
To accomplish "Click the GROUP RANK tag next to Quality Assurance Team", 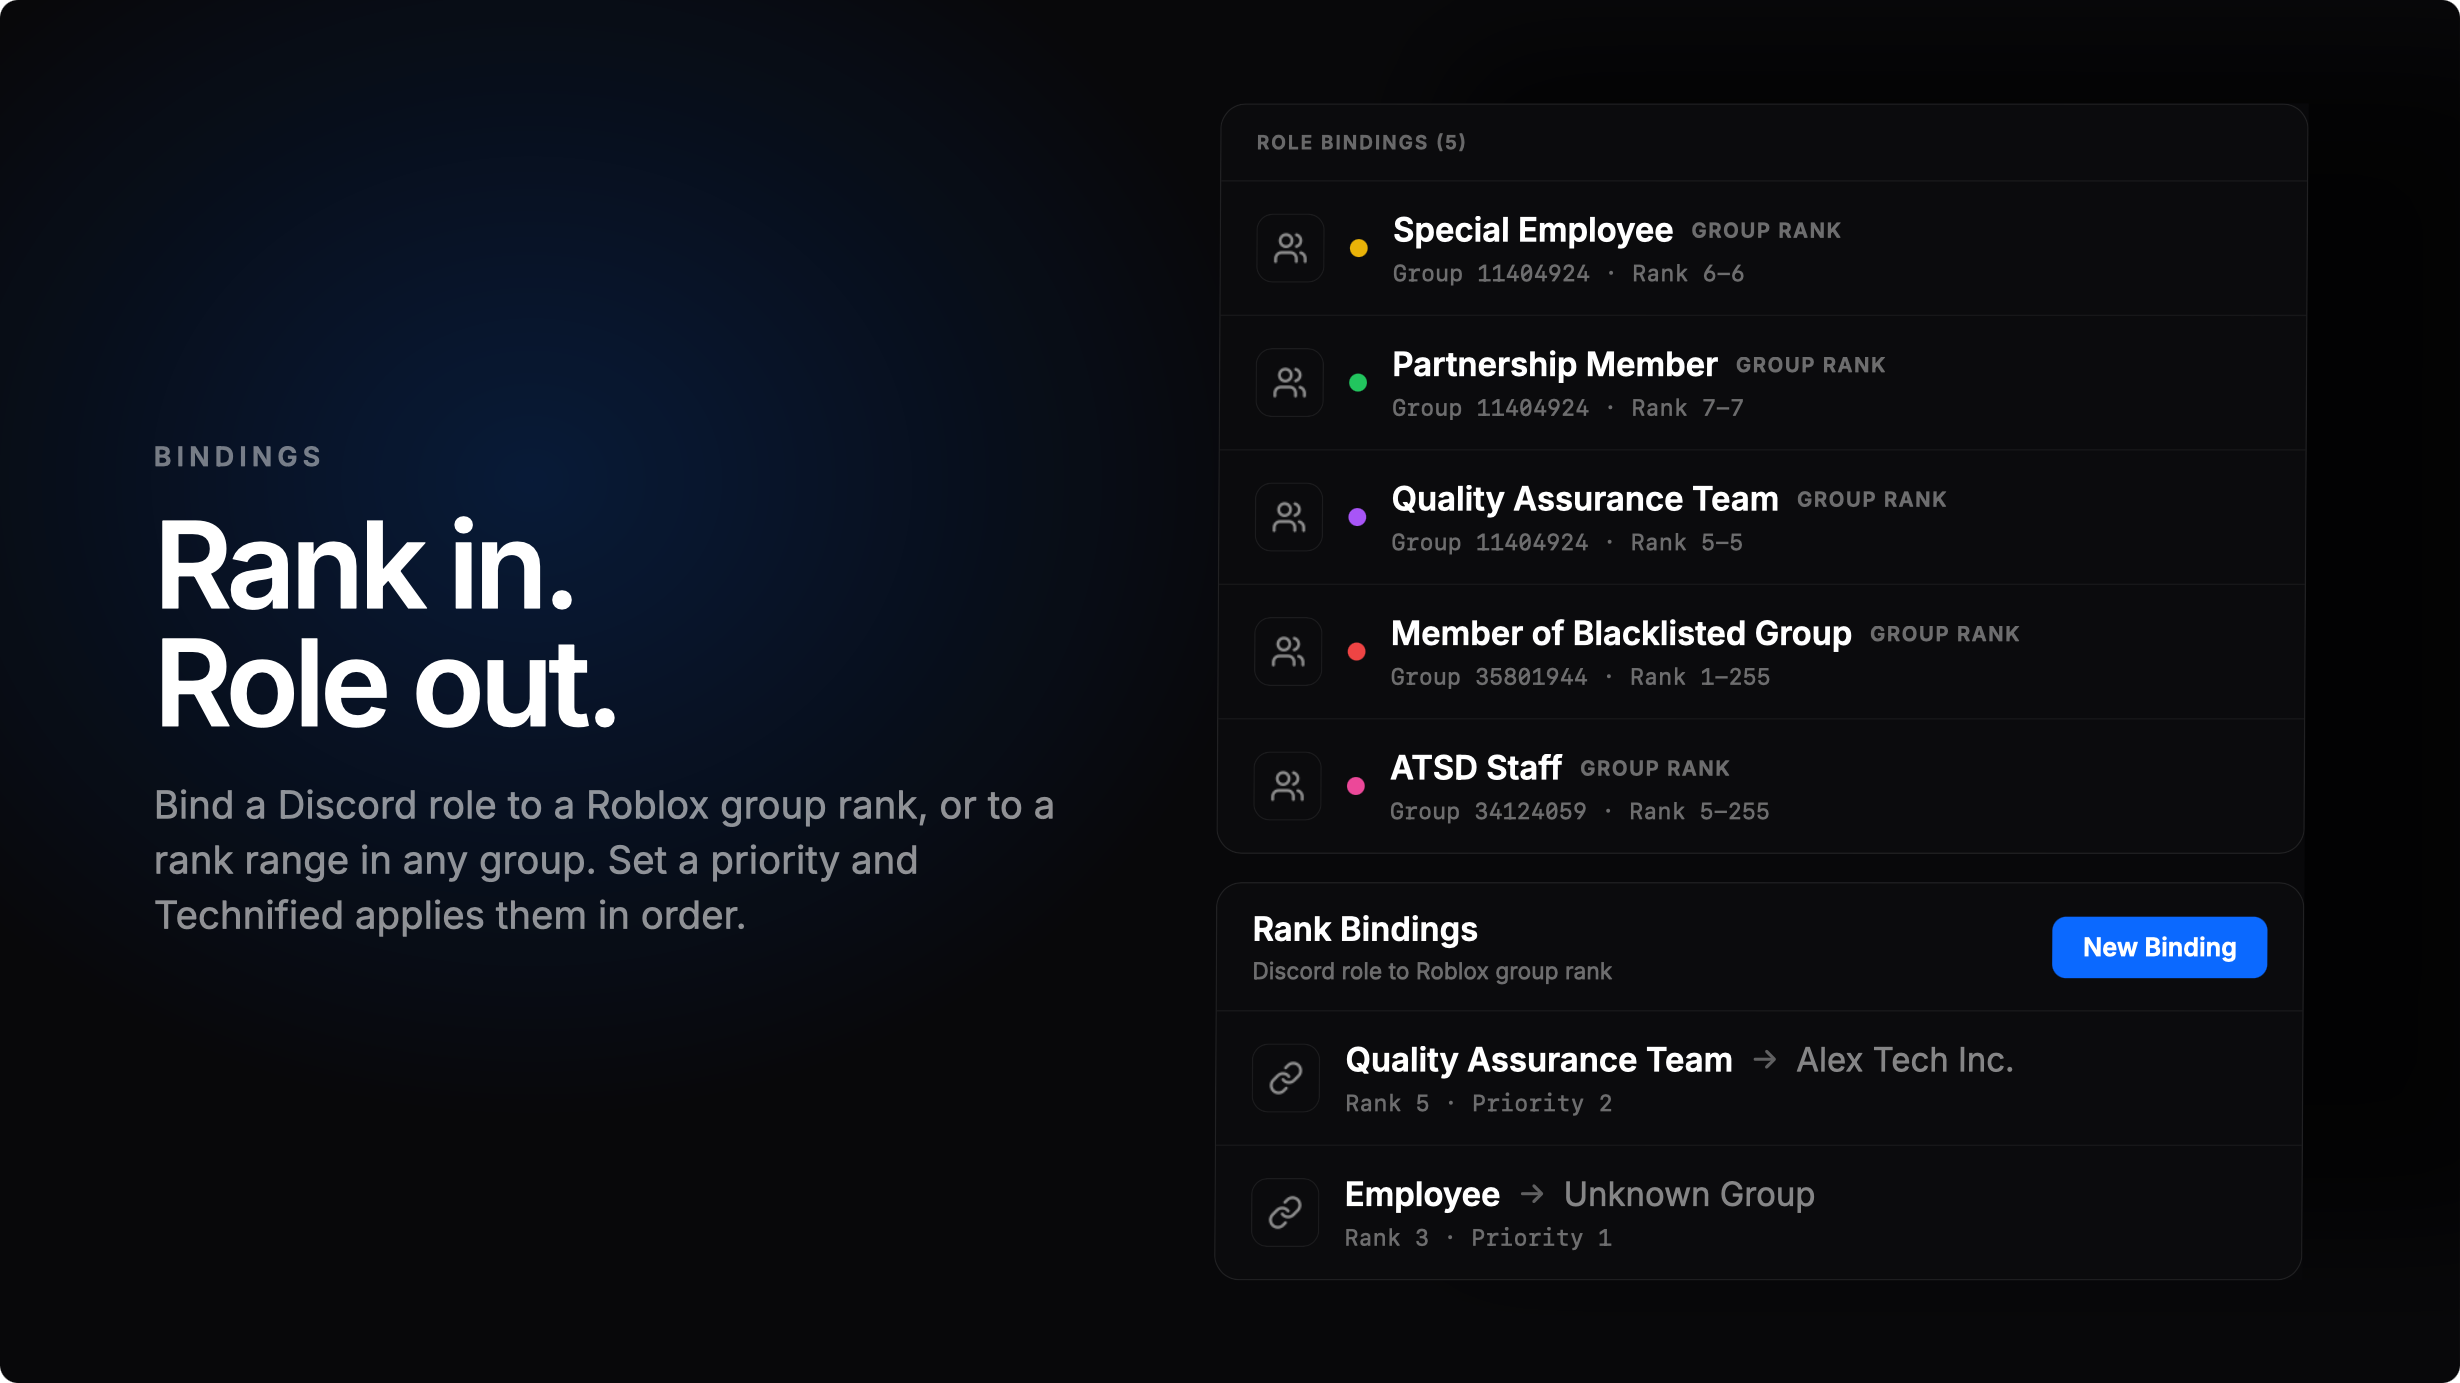I will tap(1872, 500).
